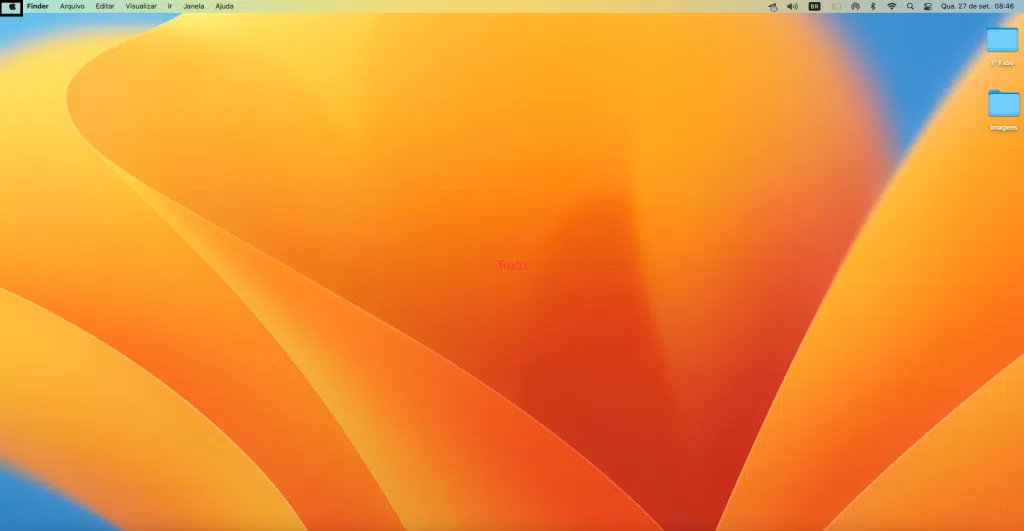The width and height of the screenshot is (1024, 531).
Task: Open the Ir menu
Action: coord(170,7)
